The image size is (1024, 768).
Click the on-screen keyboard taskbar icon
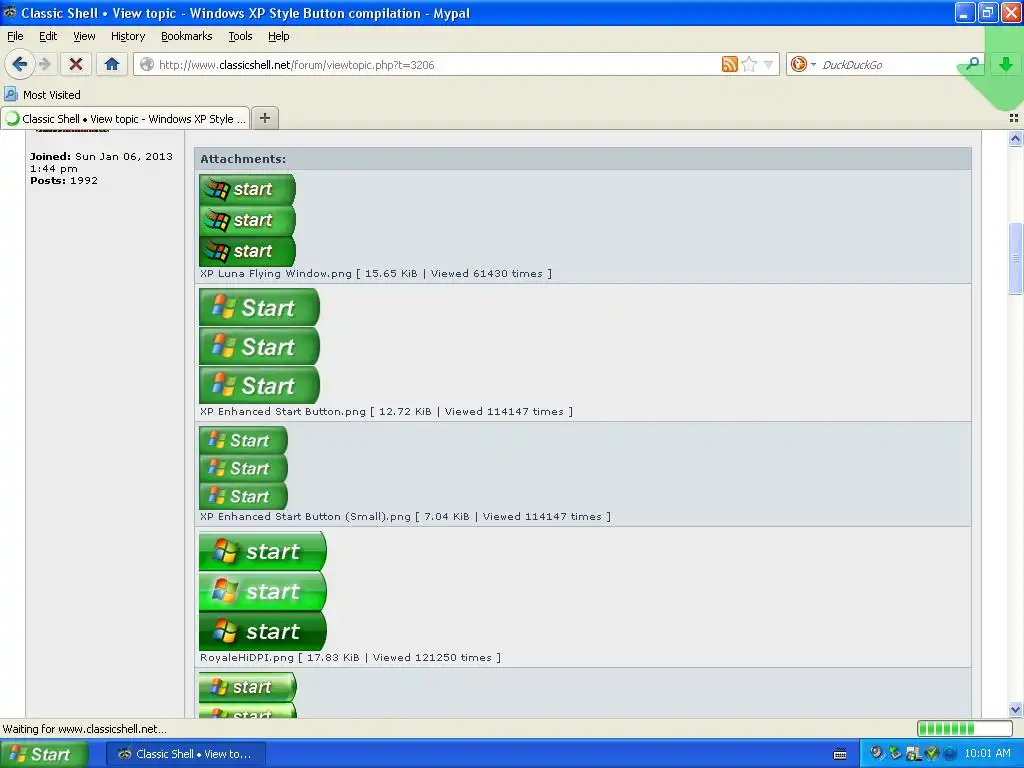(840, 754)
